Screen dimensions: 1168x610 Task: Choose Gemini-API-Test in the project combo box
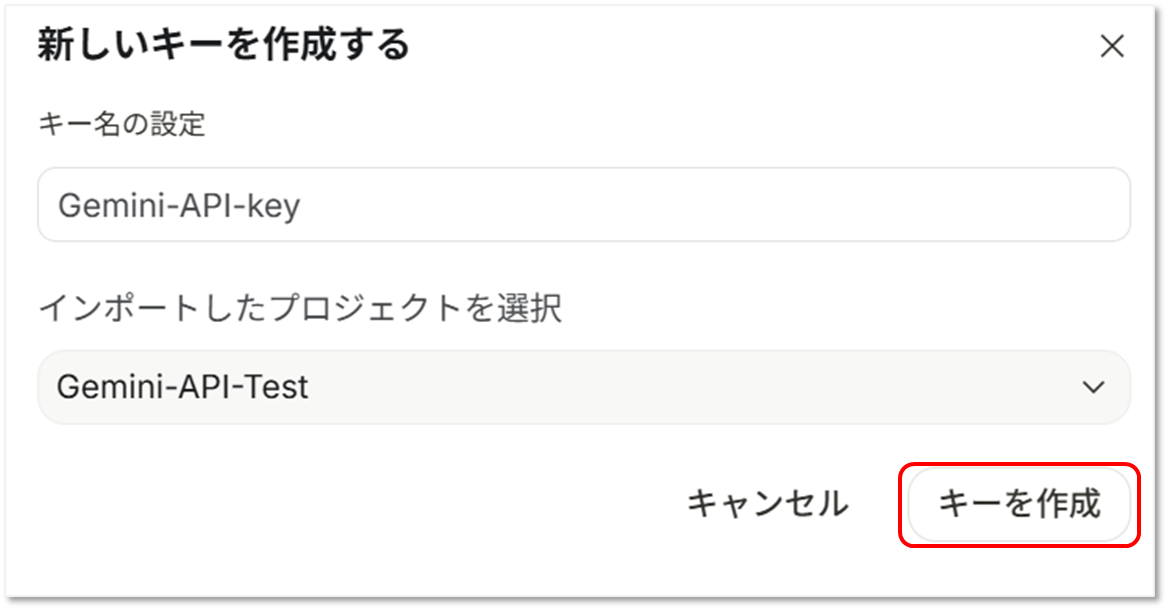click(x=583, y=387)
